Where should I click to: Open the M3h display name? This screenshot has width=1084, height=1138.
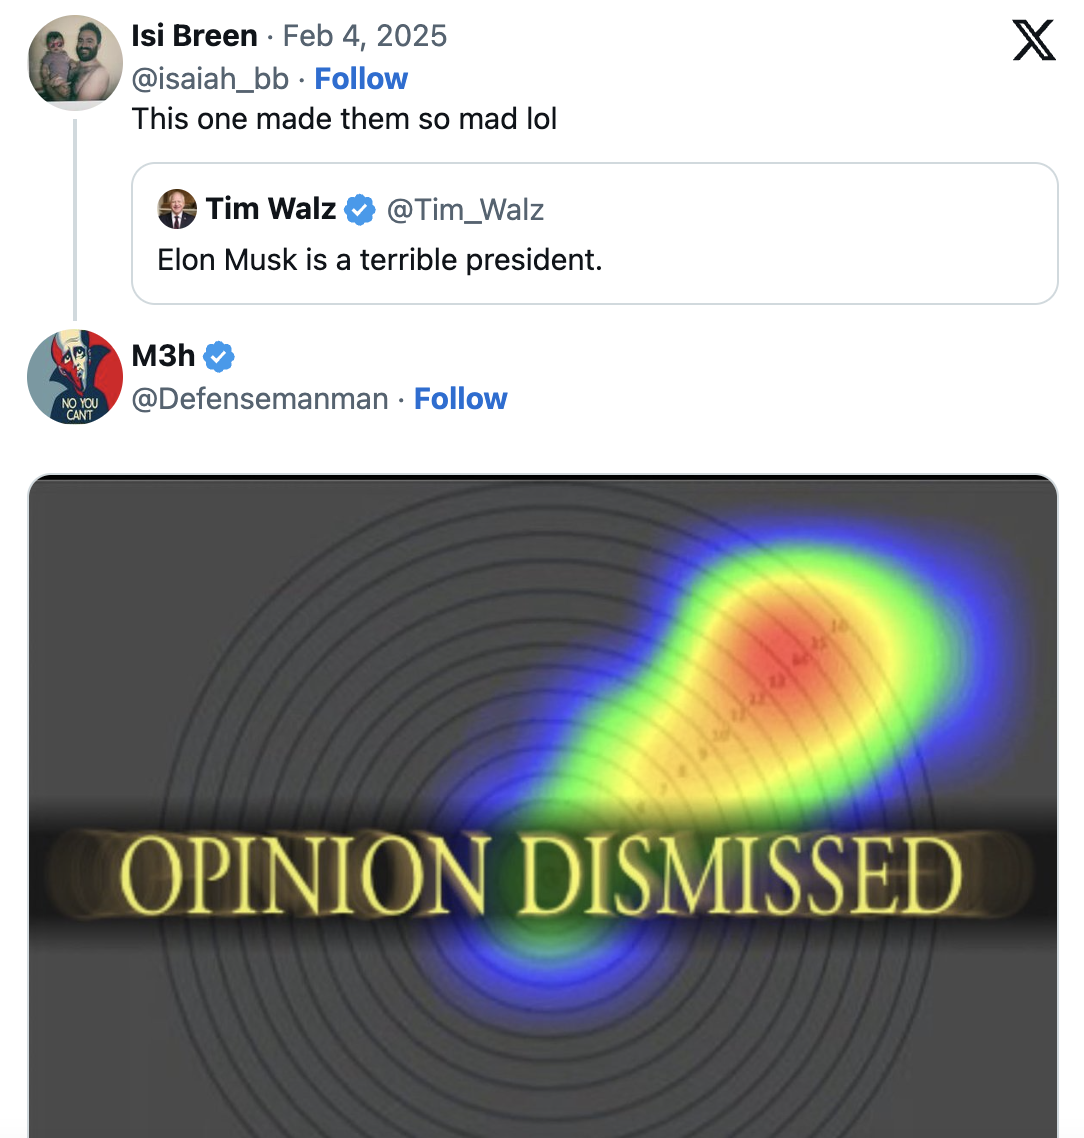click(163, 356)
